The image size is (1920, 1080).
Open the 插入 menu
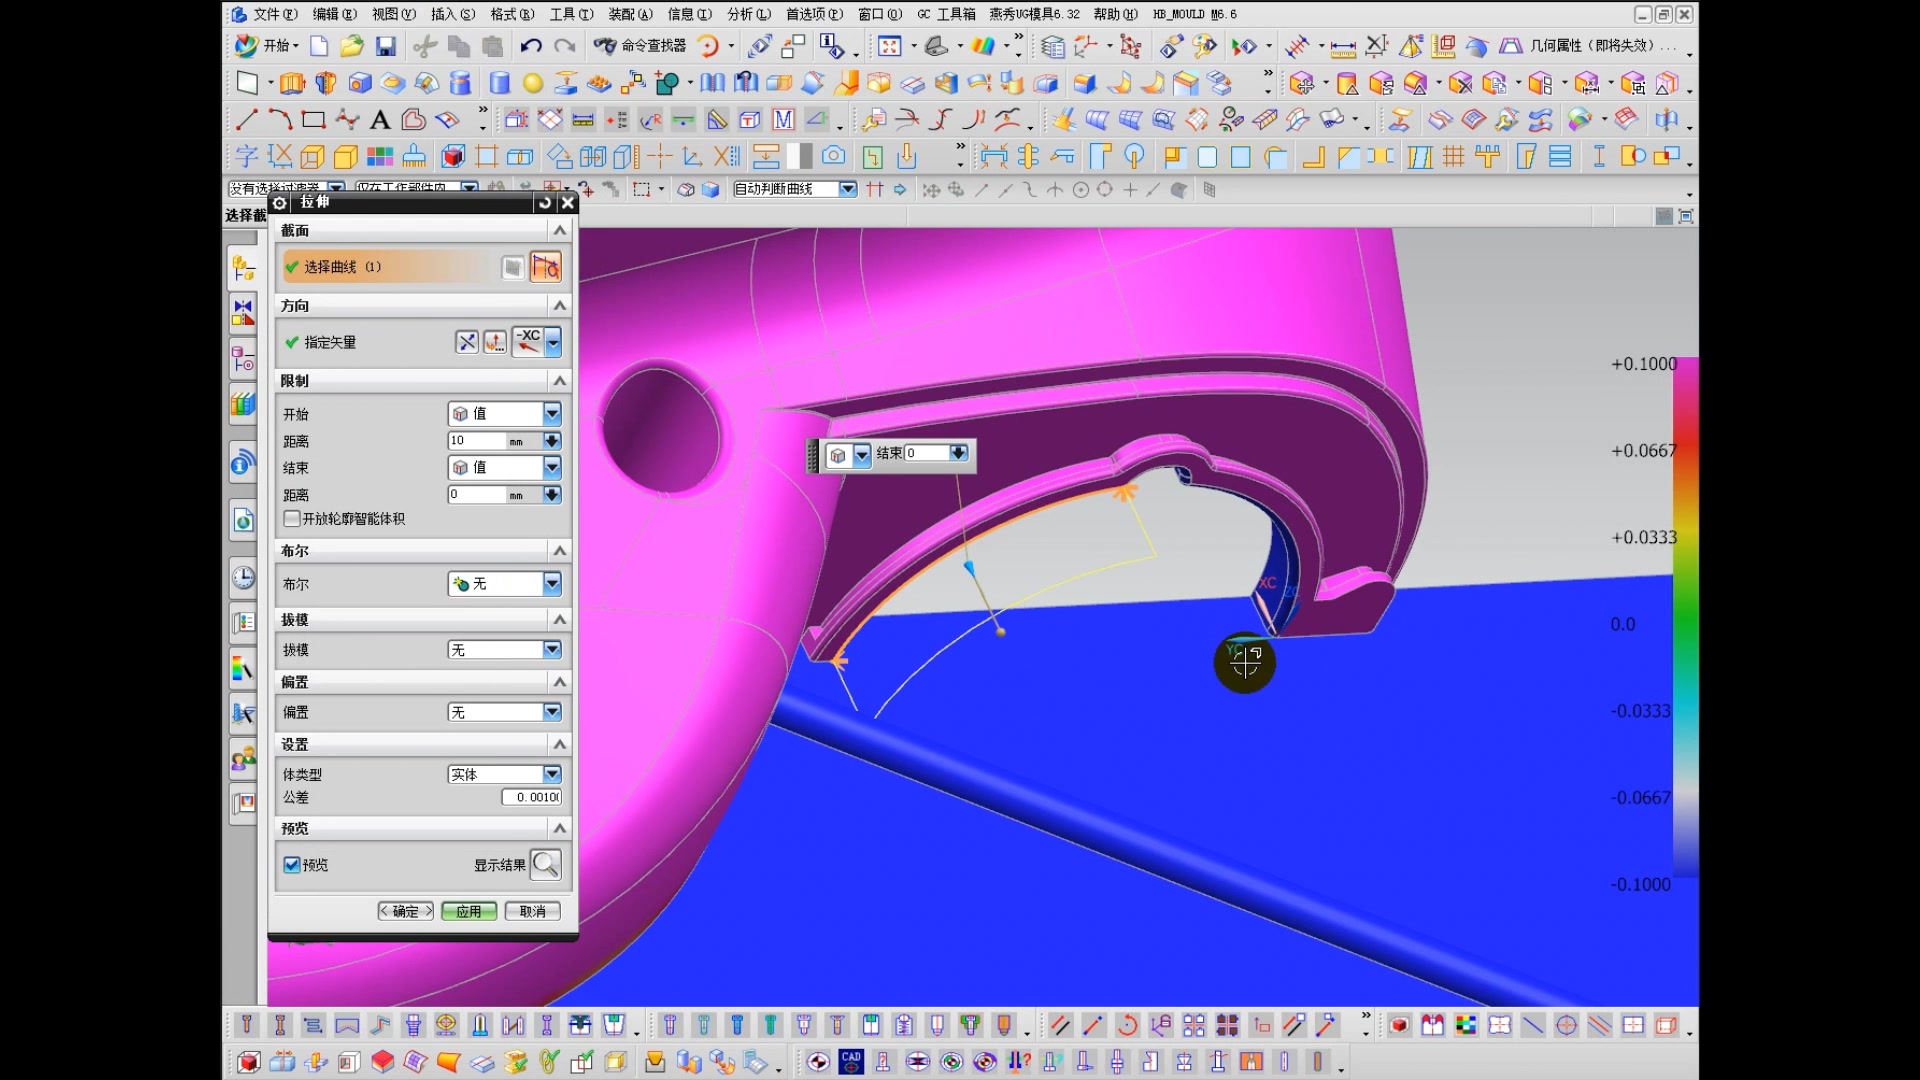point(452,14)
